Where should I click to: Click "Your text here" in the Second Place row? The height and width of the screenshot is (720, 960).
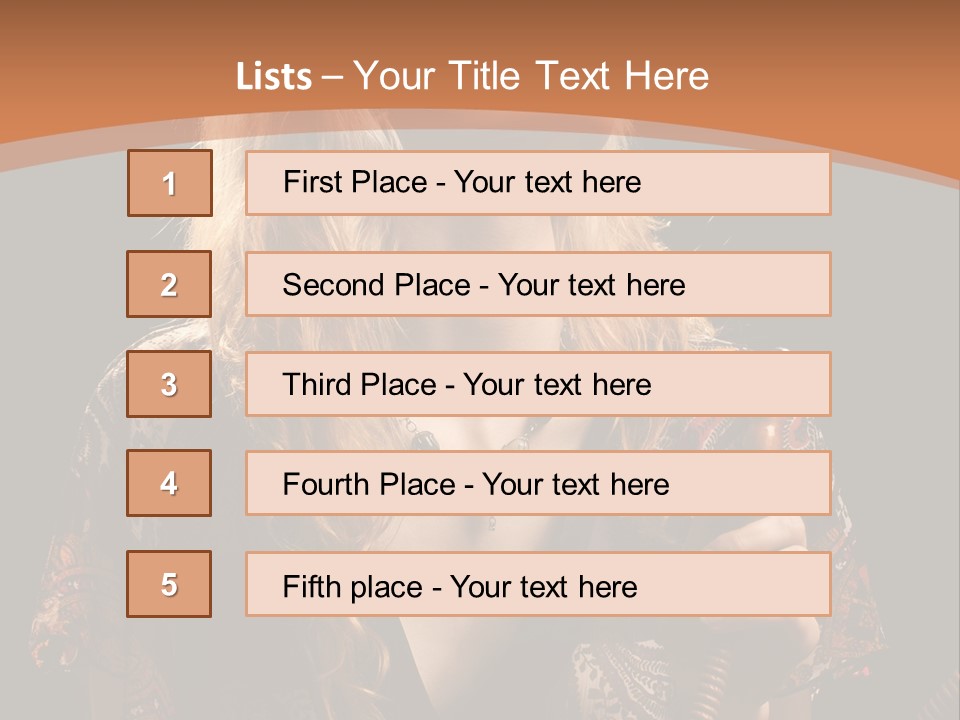pyautogui.click(x=591, y=285)
